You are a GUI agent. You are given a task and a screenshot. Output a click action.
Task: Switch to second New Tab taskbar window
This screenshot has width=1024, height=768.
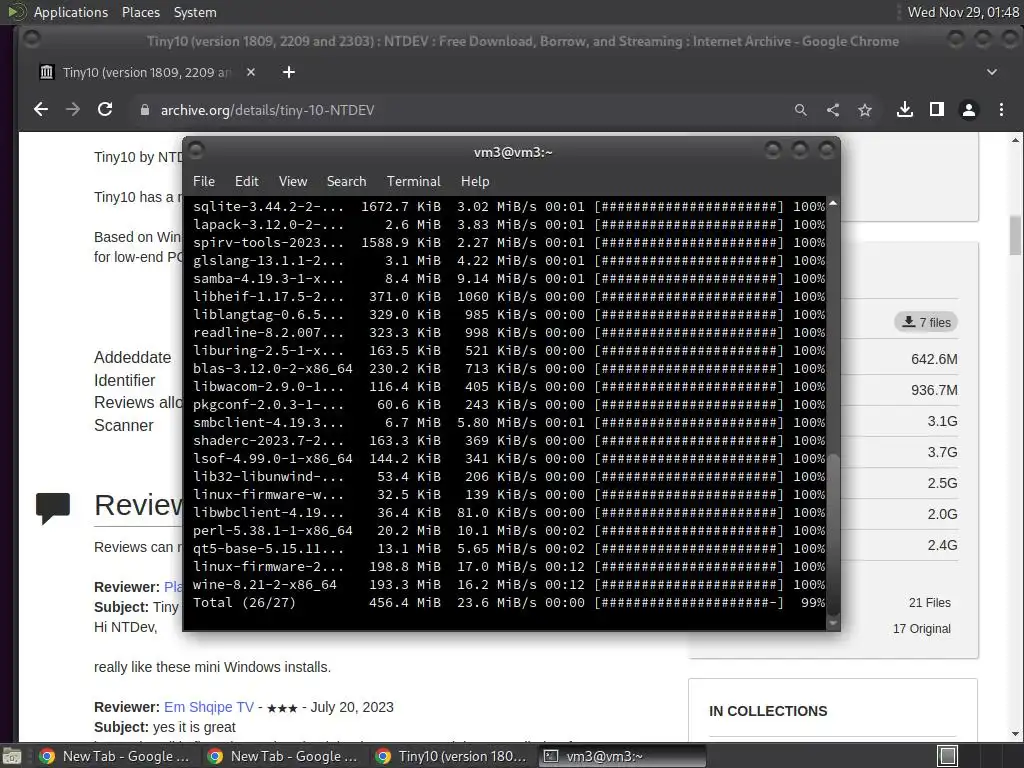click(x=282, y=756)
